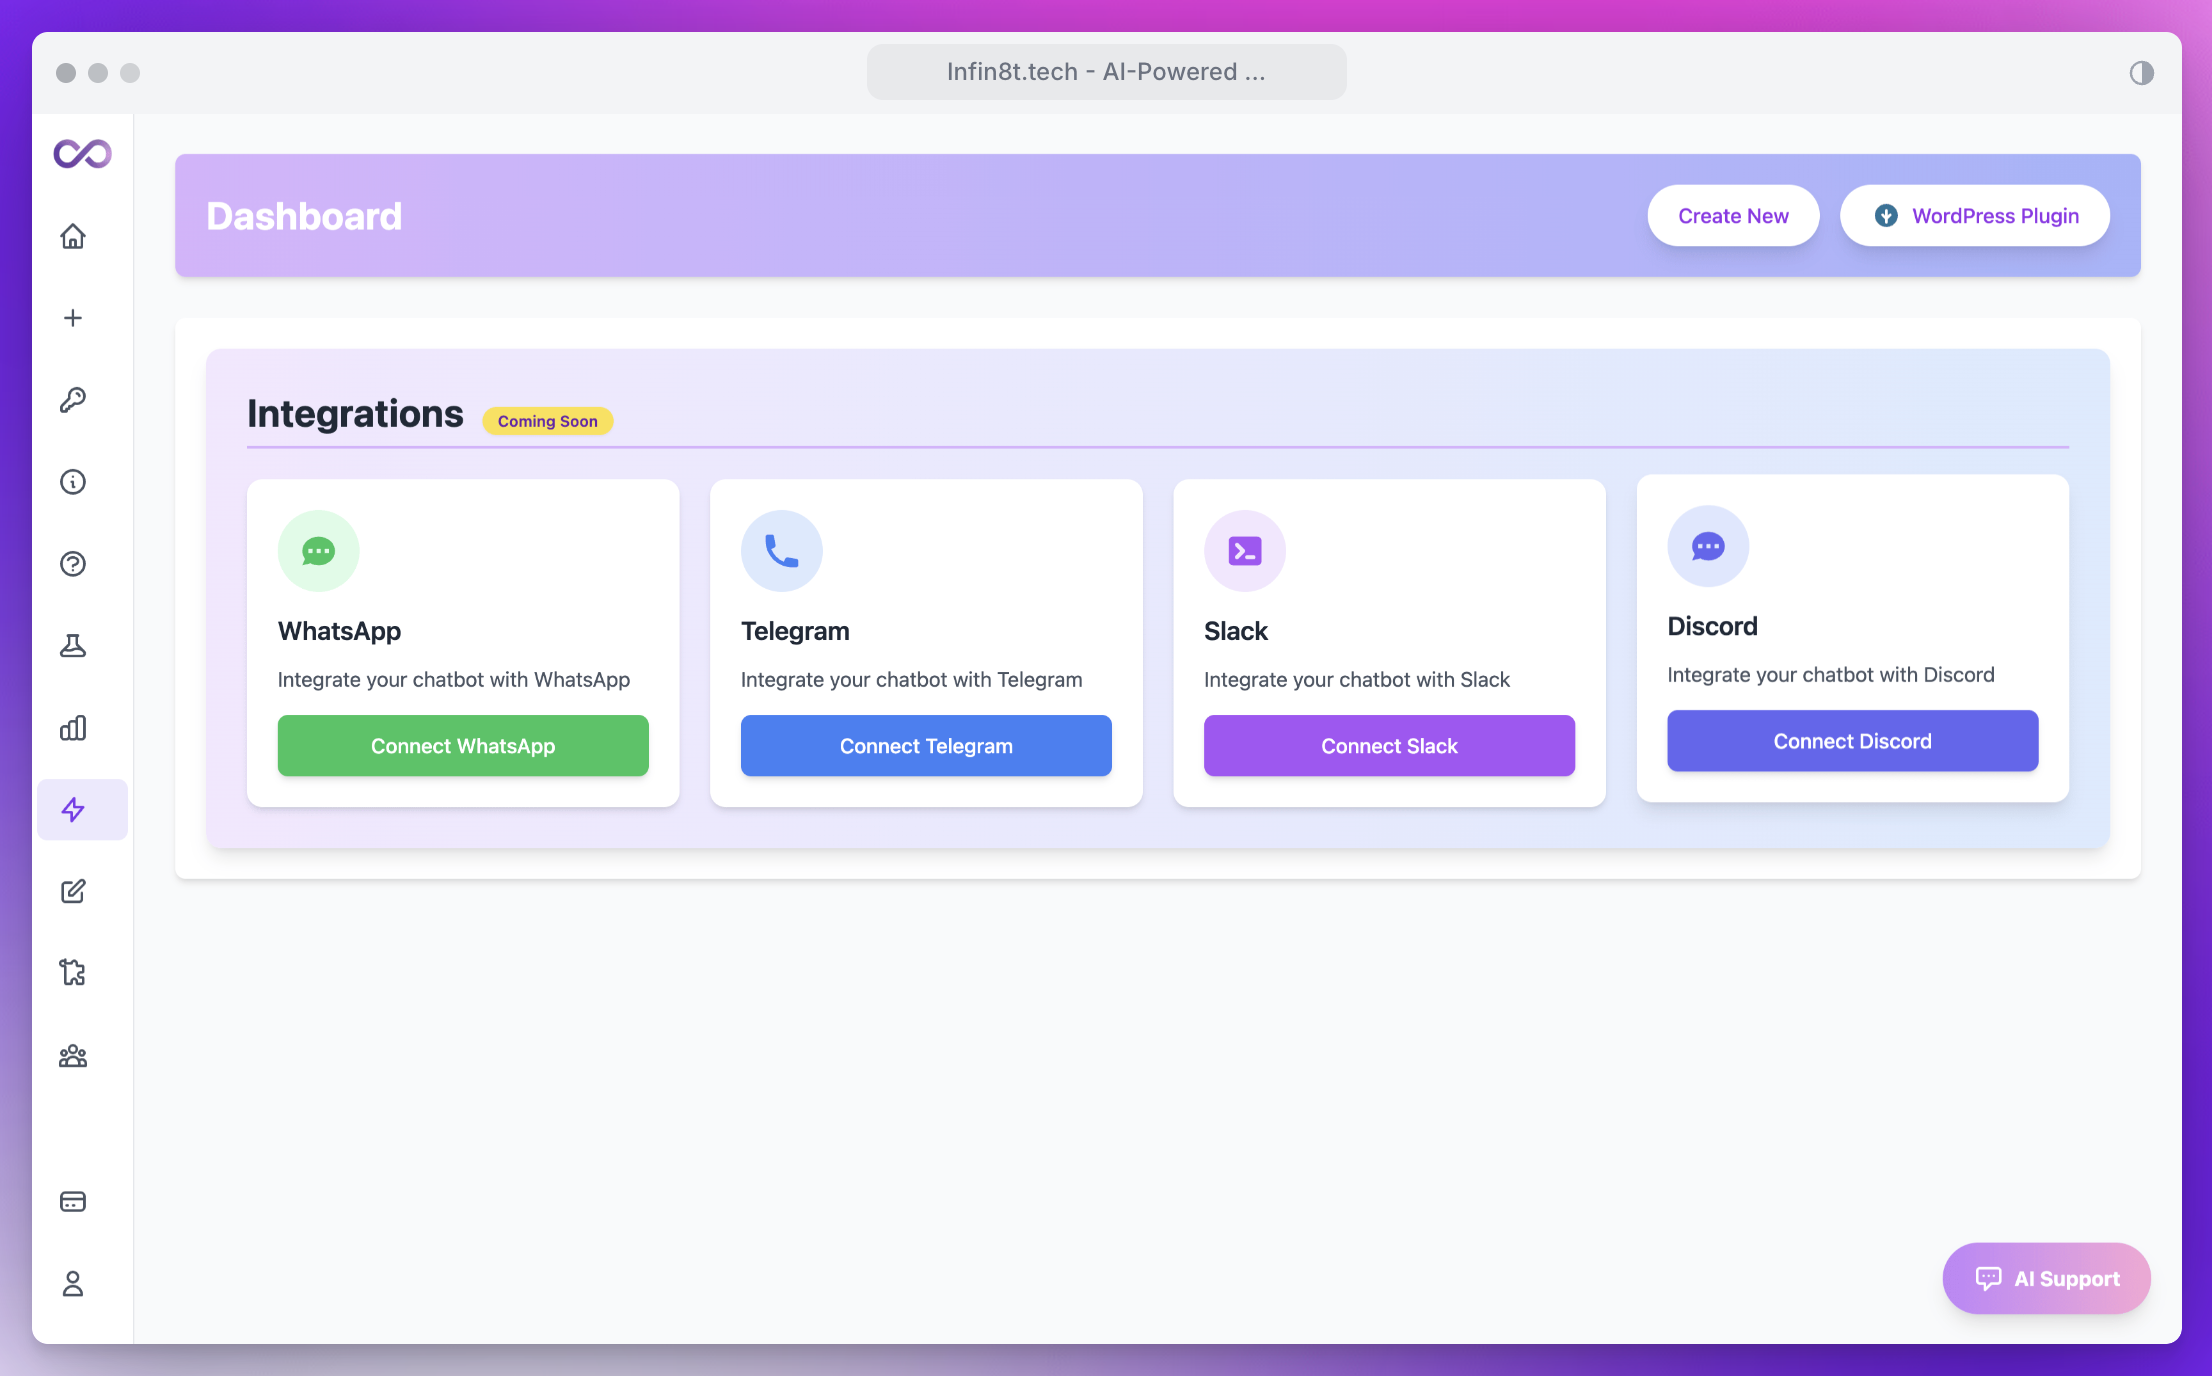This screenshot has height=1376, width=2212.
Task: Click the Infin8t infinity logo
Action: [x=82, y=153]
